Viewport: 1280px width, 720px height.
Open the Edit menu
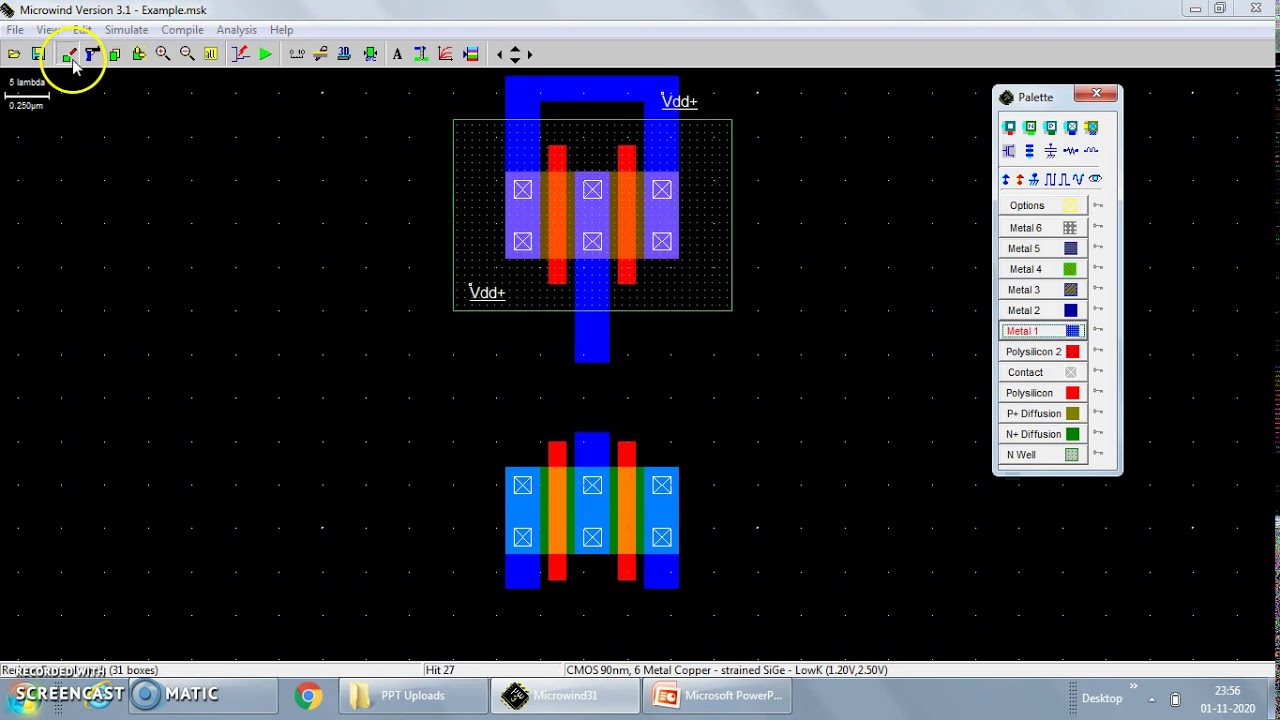(x=82, y=30)
